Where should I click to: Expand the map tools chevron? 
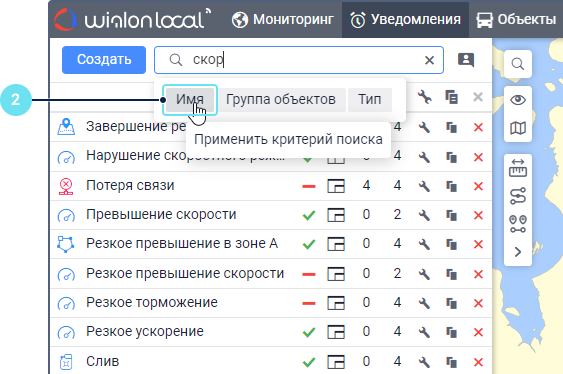518,252
